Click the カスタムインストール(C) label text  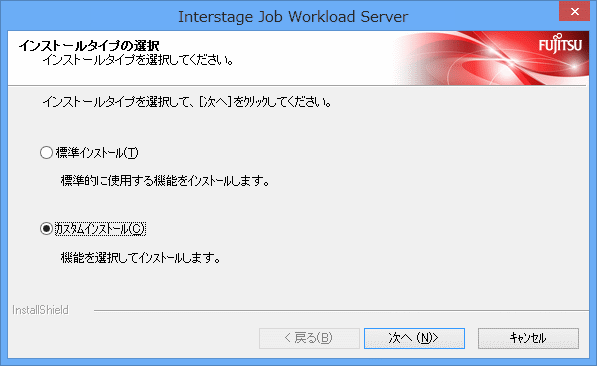tap(100, 229)
